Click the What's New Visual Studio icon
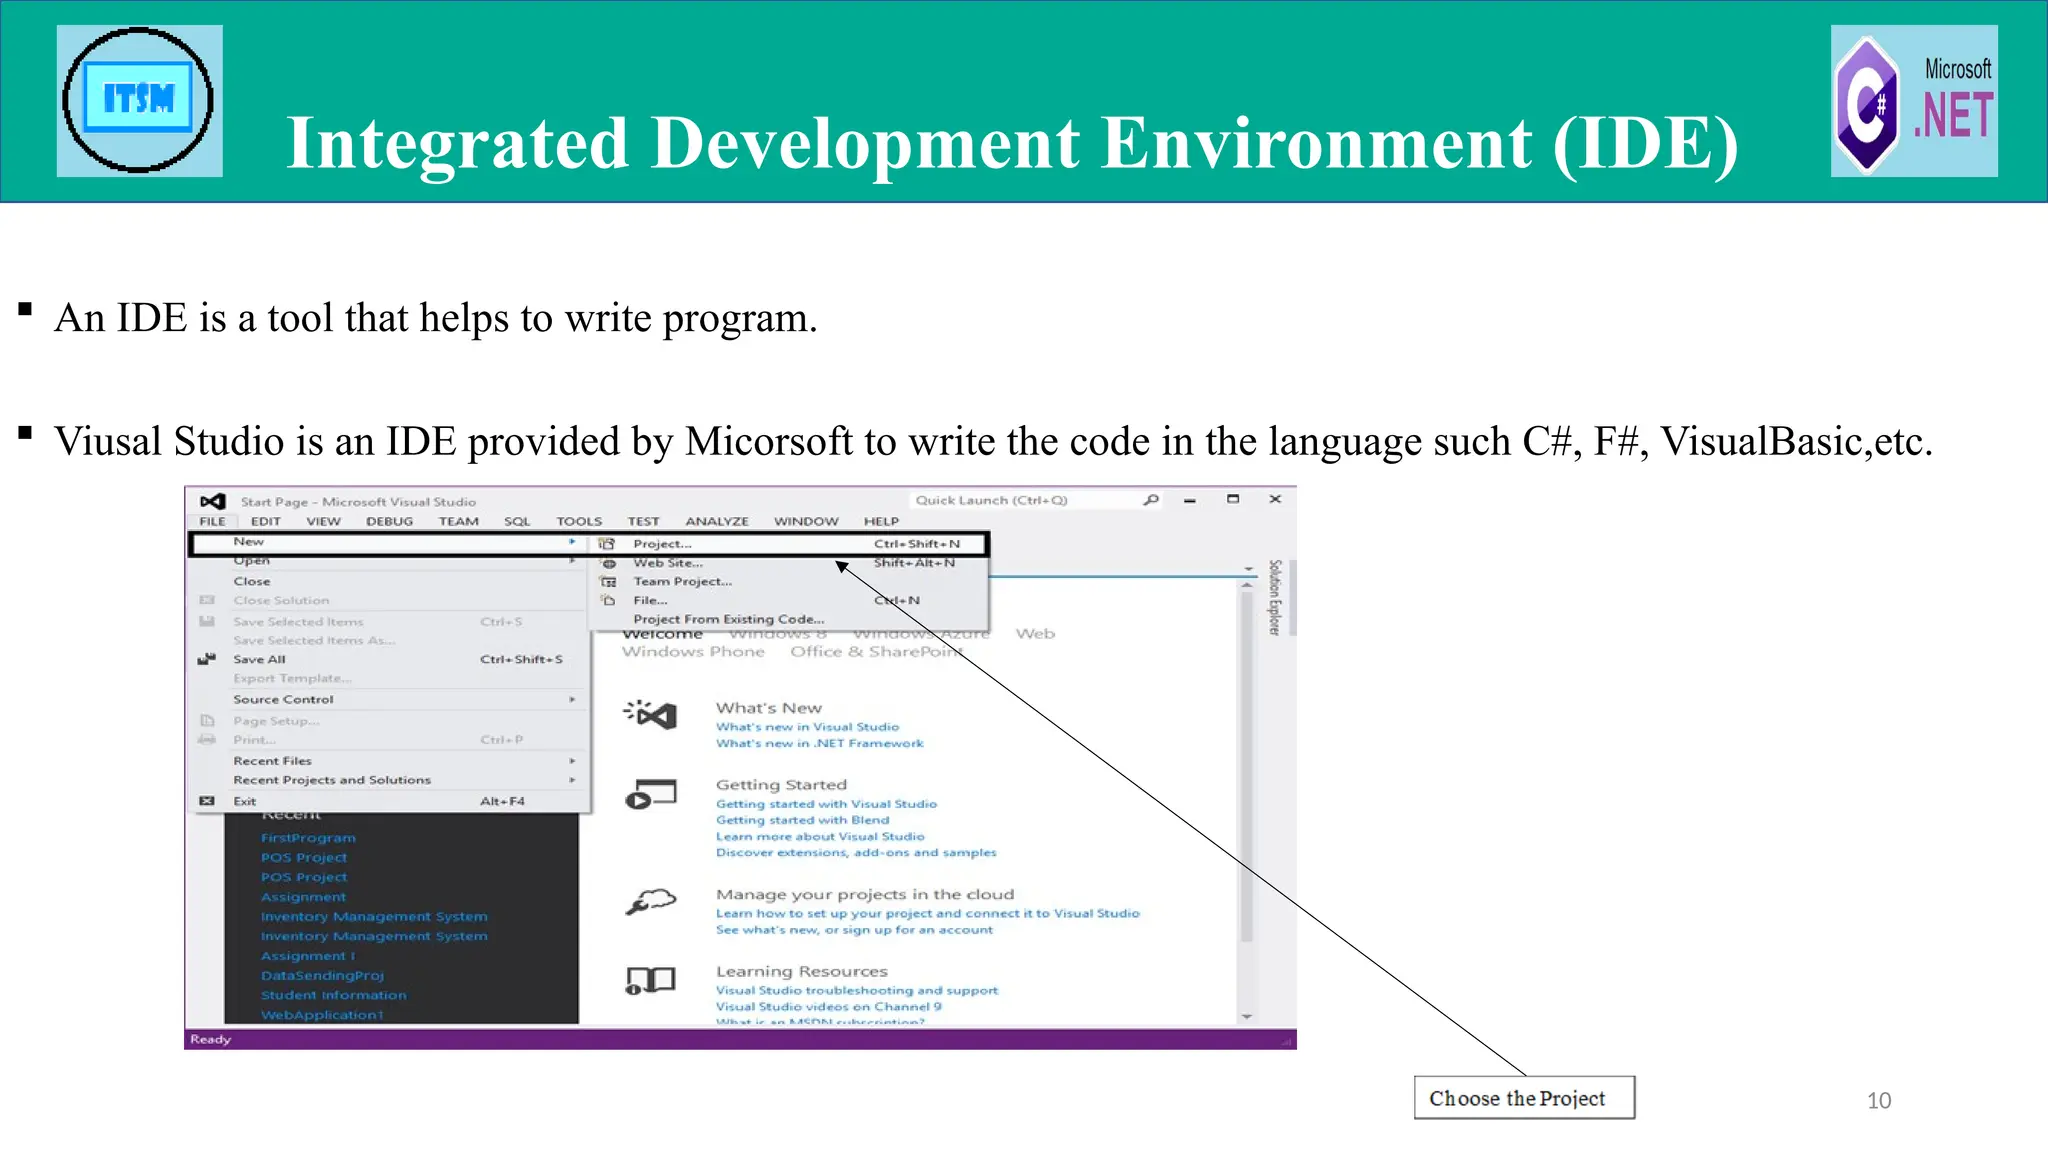The image size is (2048, 1152). point(651,714)
